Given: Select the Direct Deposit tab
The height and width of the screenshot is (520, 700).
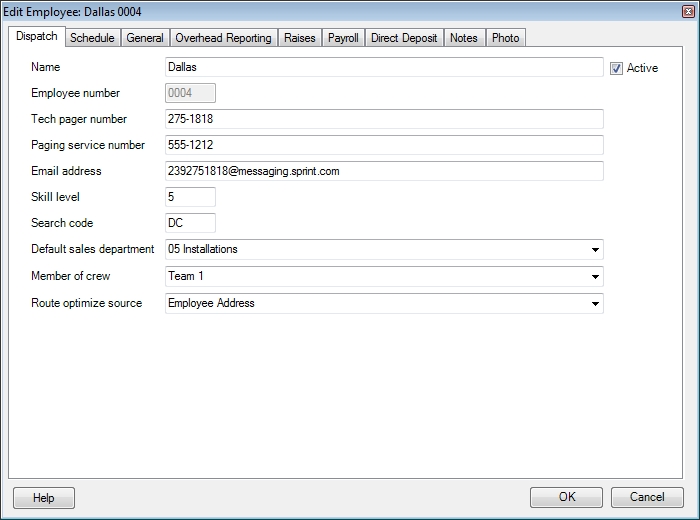Looking at the screenshot, I should pyautogui.click(x=404, y=38).
